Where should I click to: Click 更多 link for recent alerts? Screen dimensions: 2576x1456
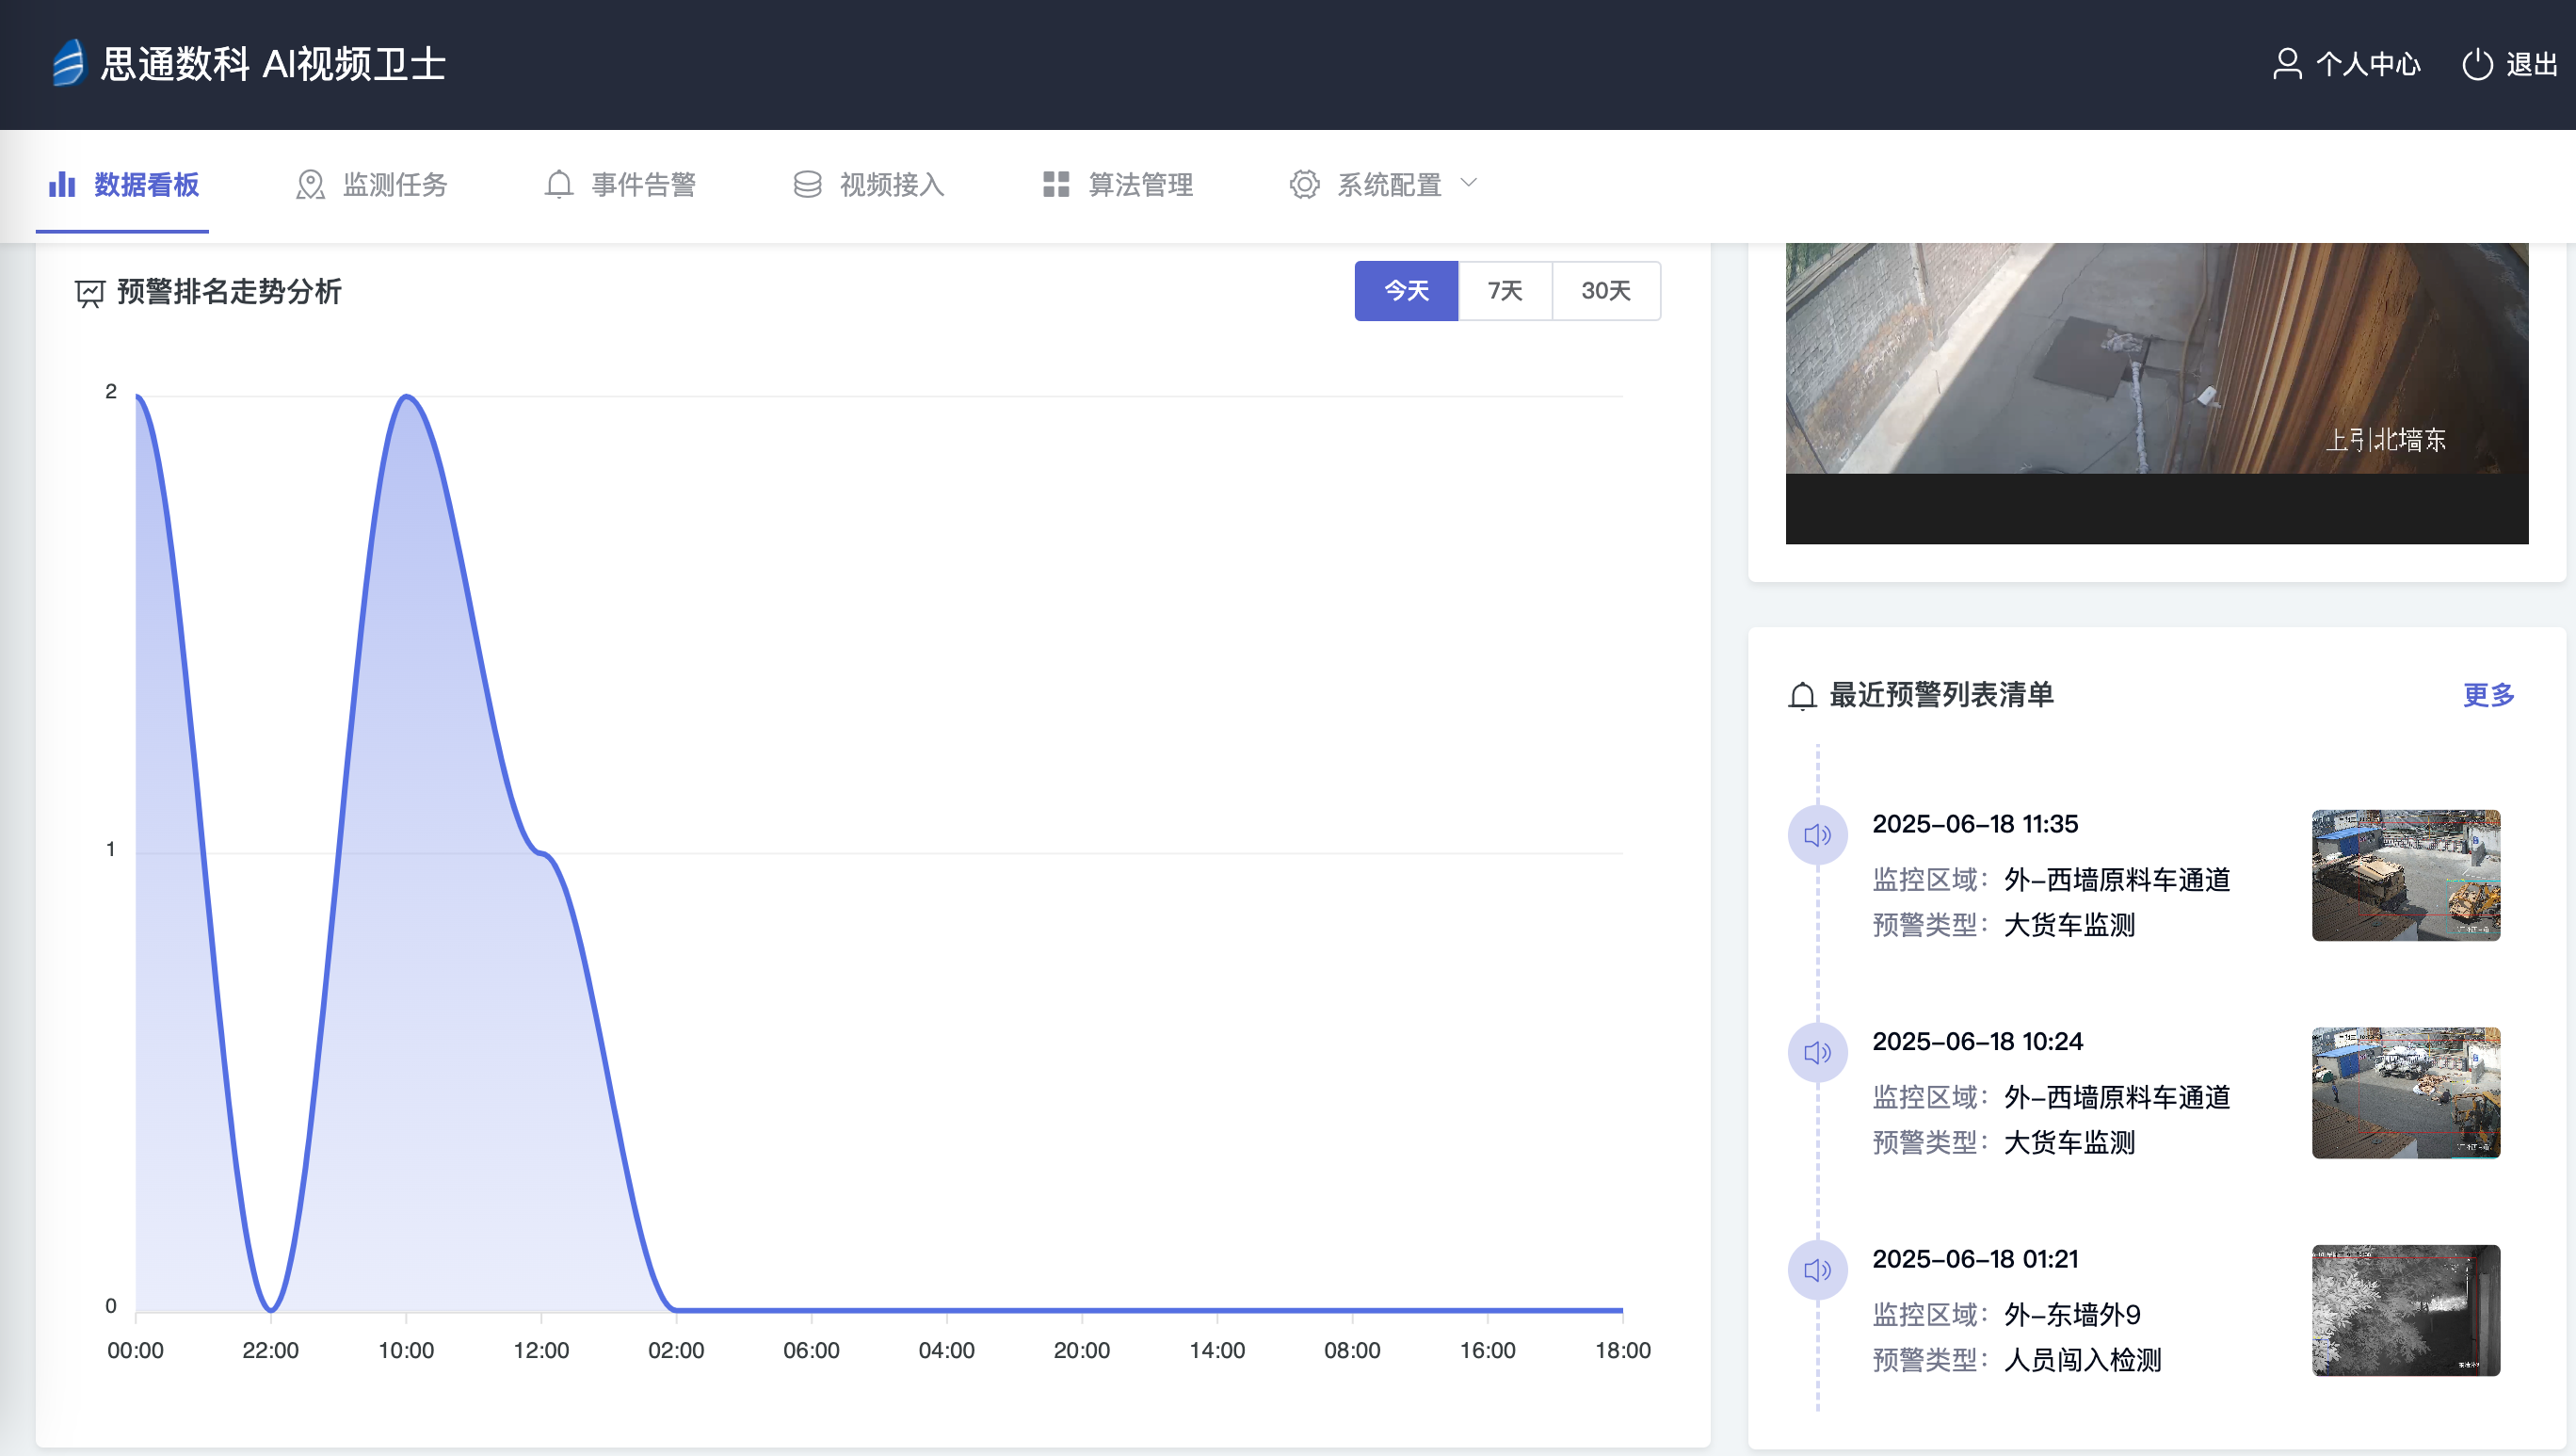pos(2488,695)
